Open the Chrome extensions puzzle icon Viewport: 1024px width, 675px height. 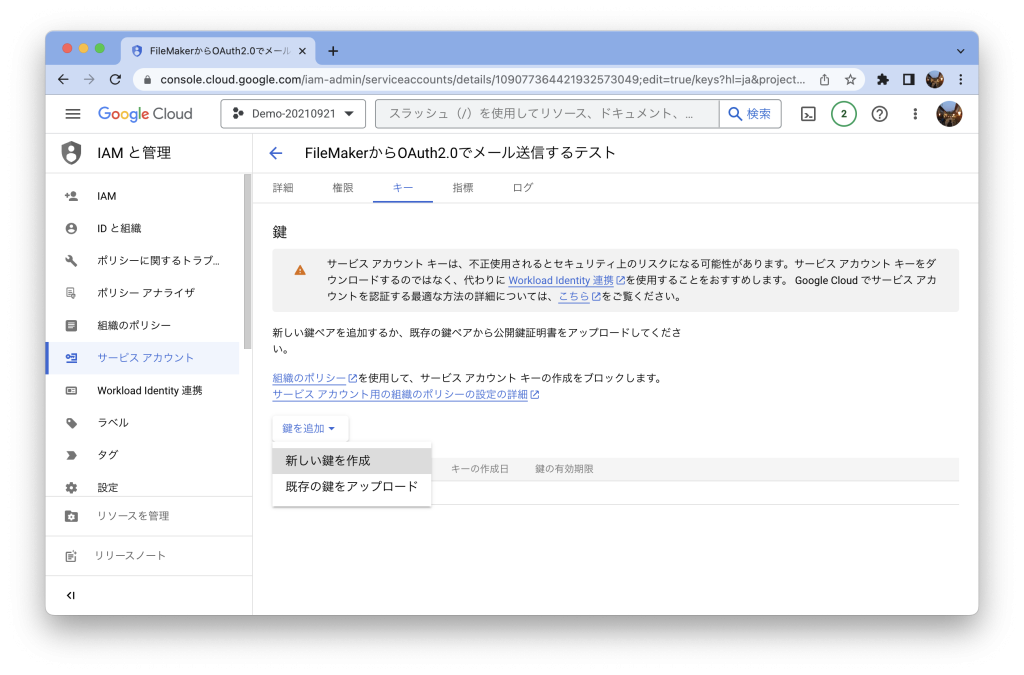click(882, 80)
